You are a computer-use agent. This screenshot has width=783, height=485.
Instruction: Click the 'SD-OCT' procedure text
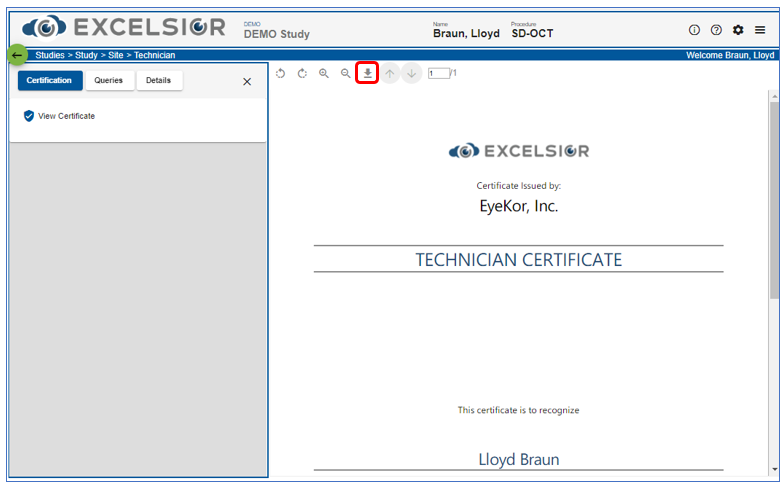[x=532, y=33]
